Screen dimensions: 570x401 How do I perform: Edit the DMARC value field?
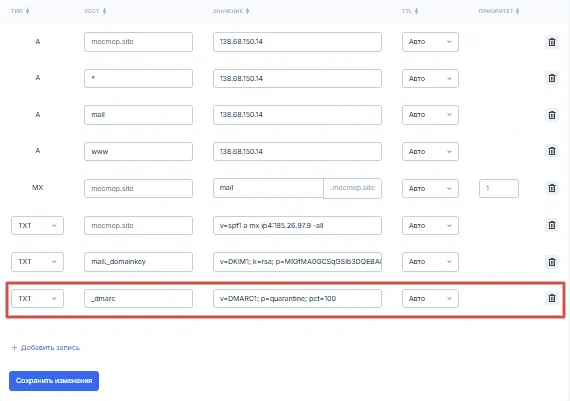[297, 298]
